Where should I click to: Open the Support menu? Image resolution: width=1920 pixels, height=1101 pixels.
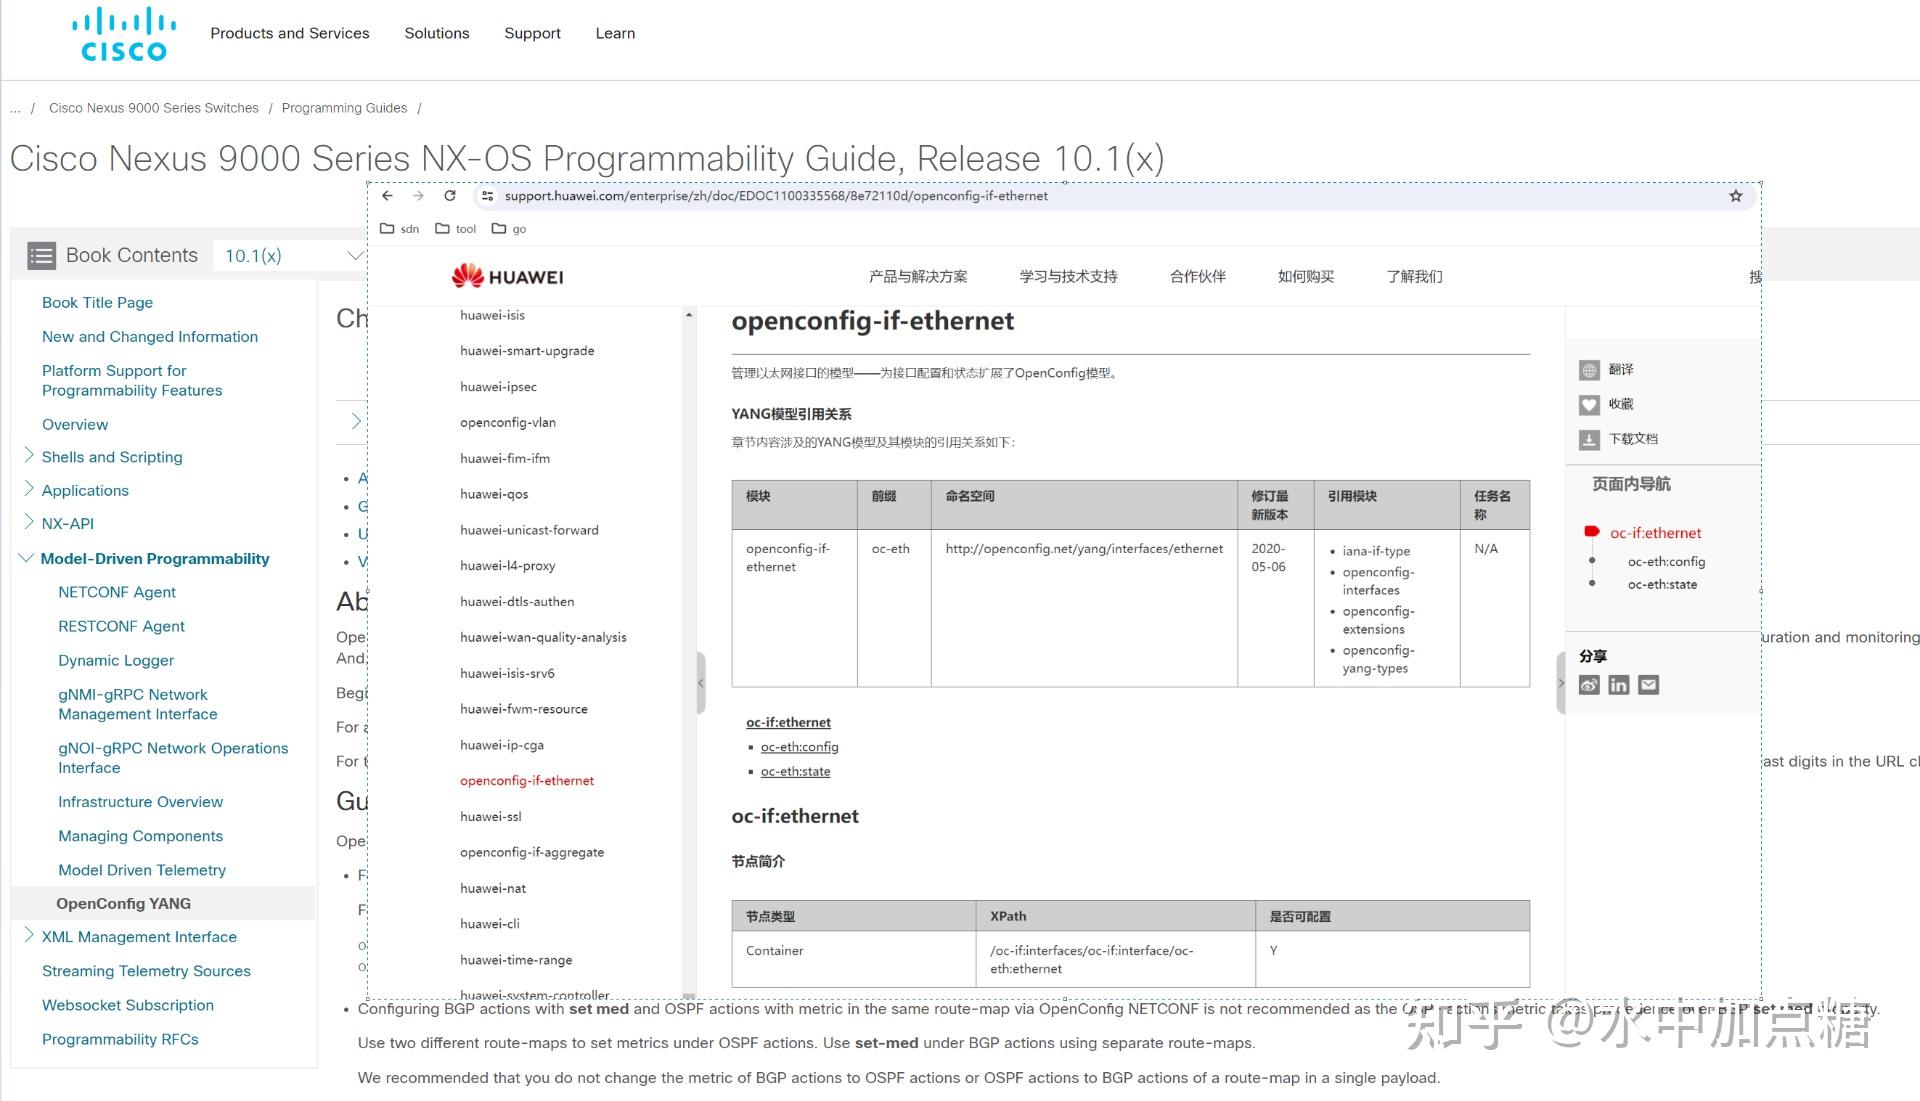tap(532, 33)
